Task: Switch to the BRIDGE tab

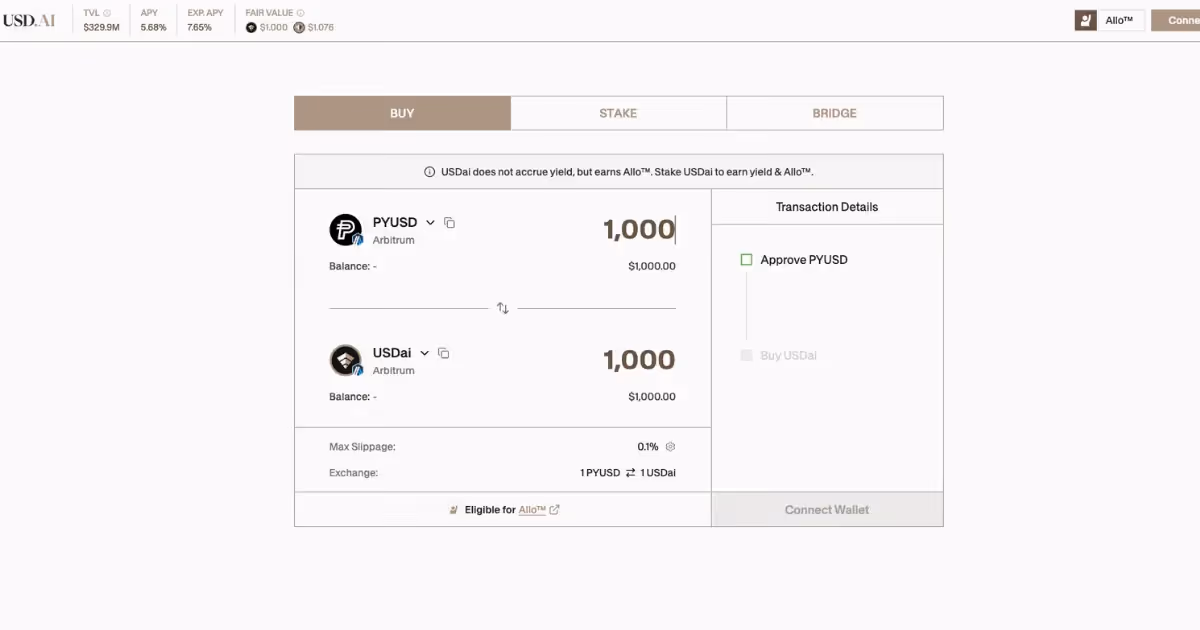Action: coord(834,112)
